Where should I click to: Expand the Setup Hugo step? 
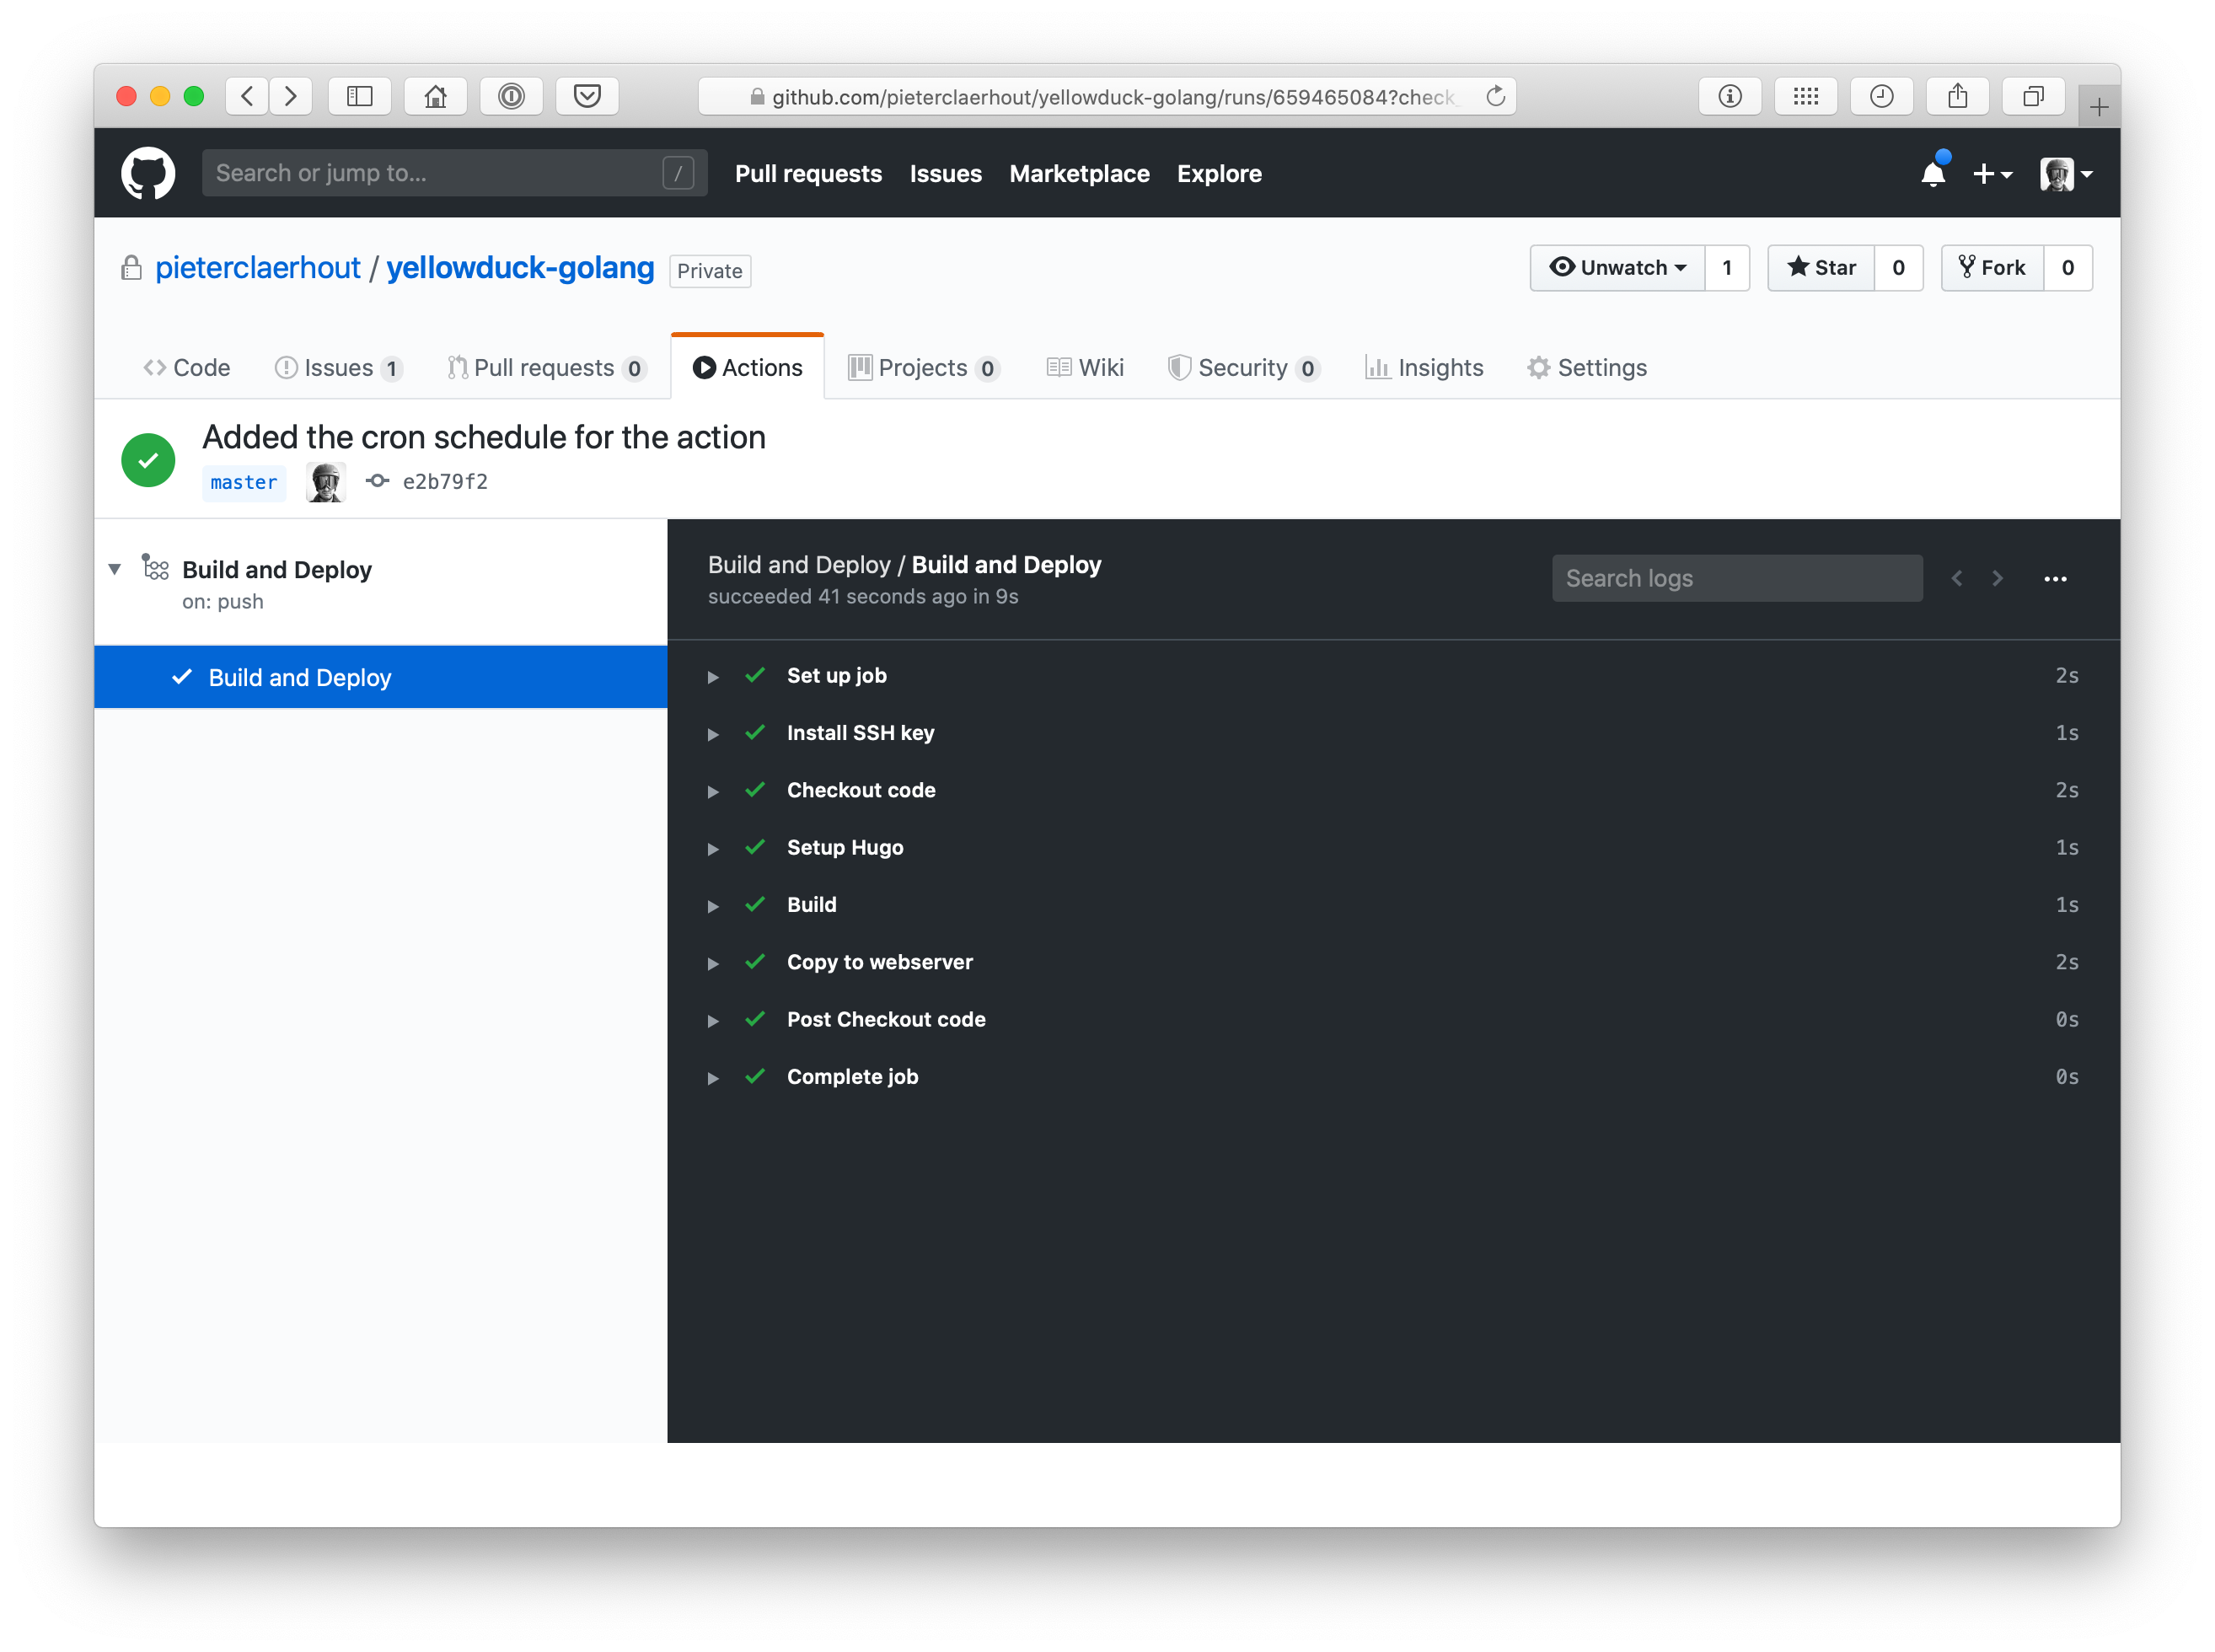coord(713,849)
